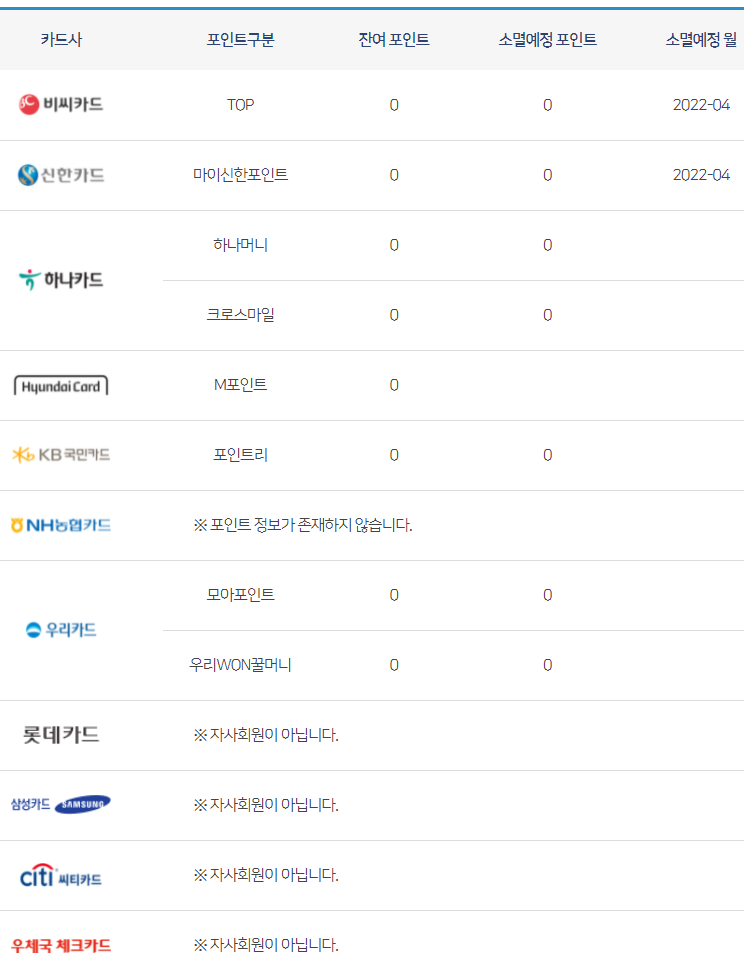The width and height of the screenshot is (744, 967).
Task: Select the 모아포인트 cell
Action: tap(240, 595)
